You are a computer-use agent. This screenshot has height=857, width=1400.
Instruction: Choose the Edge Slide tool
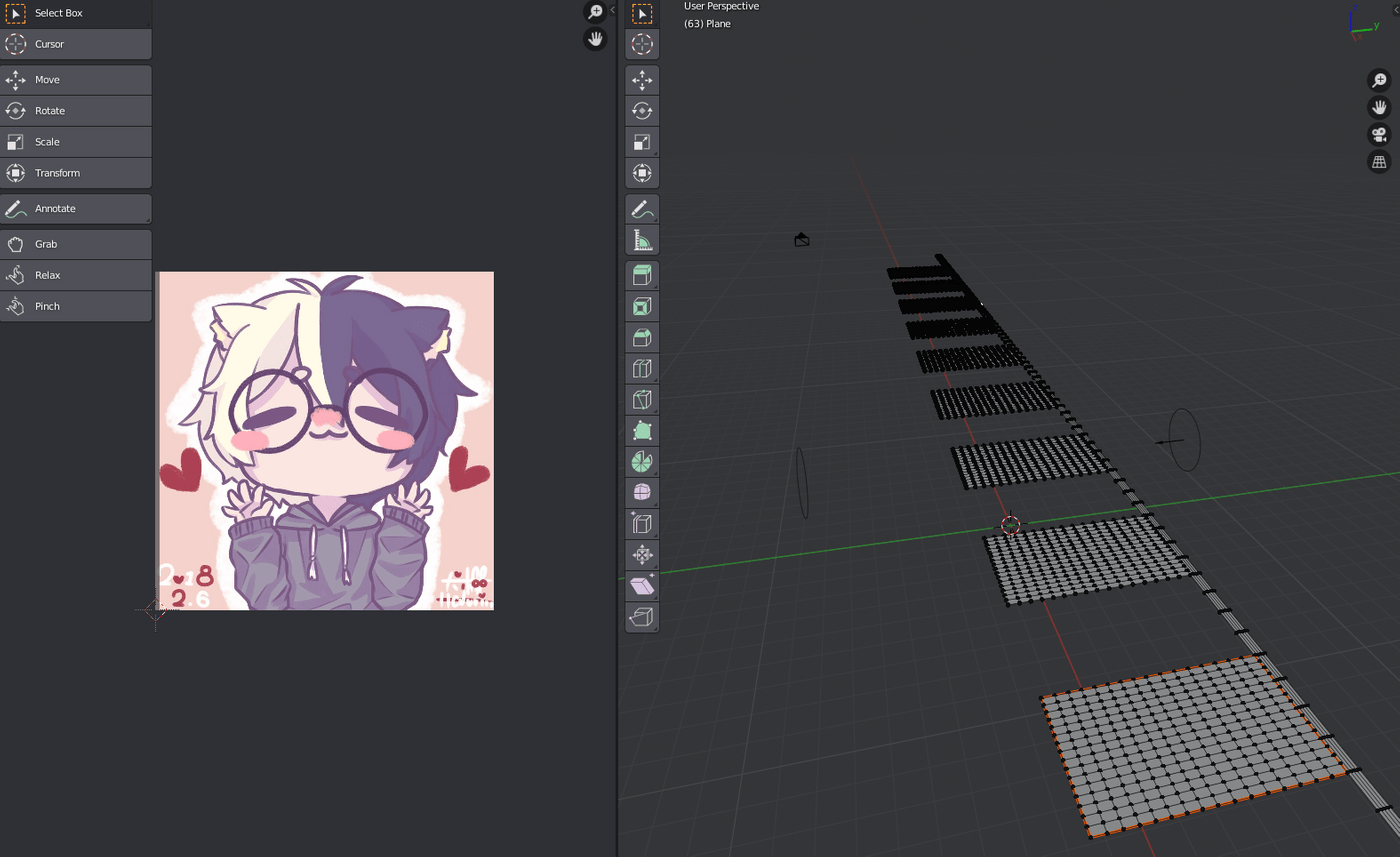[x=642, y=523]
